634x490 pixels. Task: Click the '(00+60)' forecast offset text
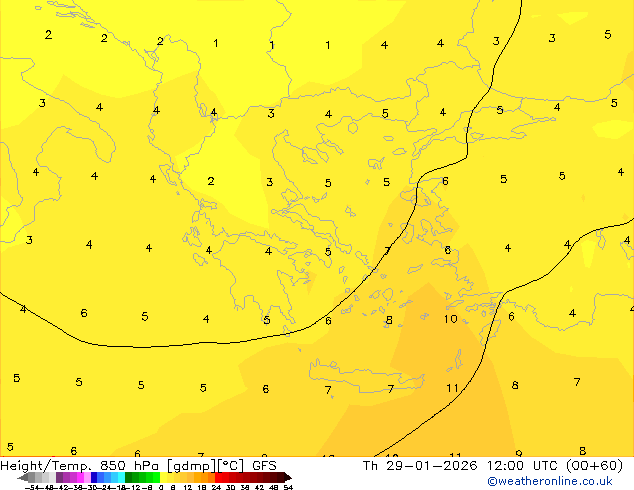(595, 465)
